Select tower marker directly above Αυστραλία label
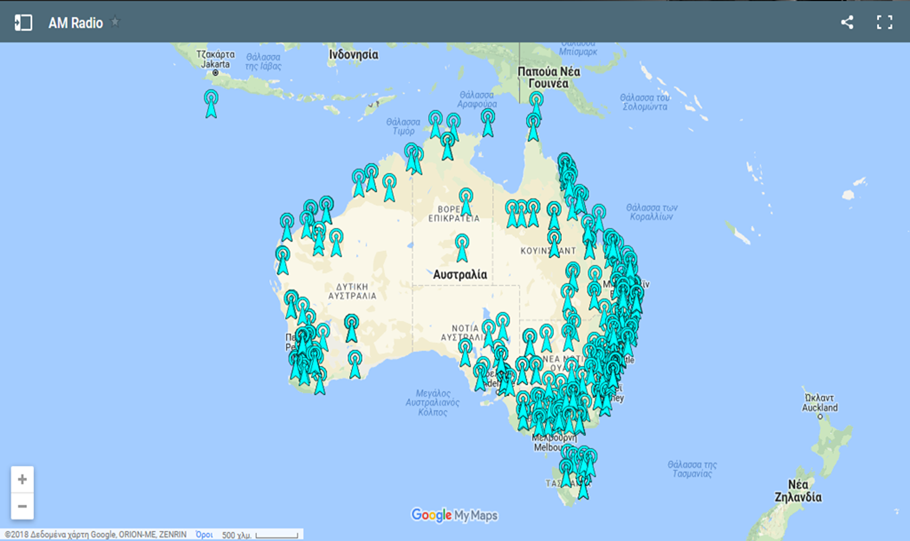910x541 pixels. pos(462,246)
